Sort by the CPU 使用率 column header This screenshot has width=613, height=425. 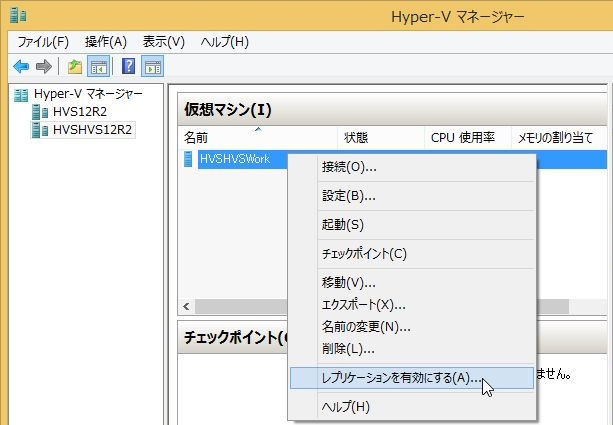click(468, 137)
